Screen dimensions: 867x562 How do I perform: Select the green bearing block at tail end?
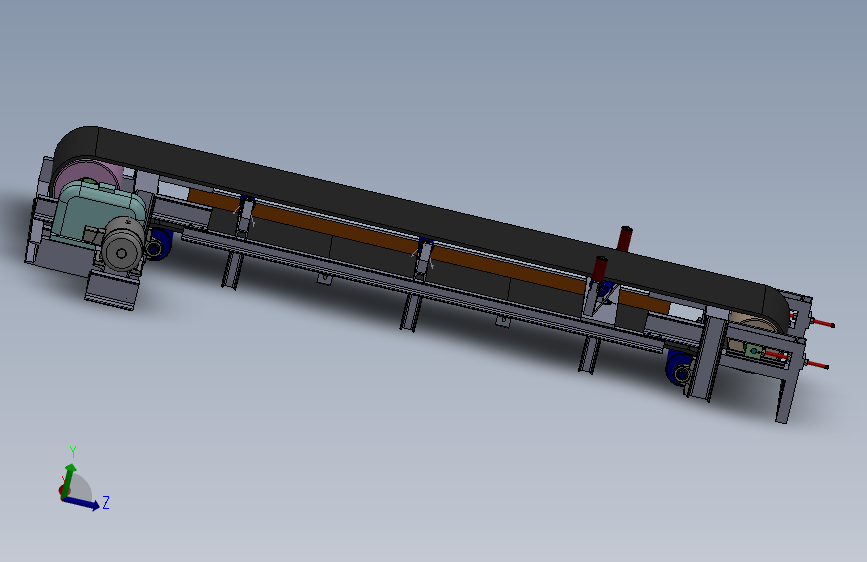point(753,351)
